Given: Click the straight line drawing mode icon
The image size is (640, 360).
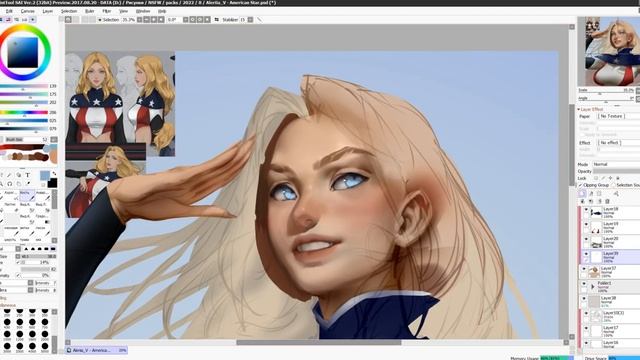Looking at the screenshot, I should coord(259,19).
